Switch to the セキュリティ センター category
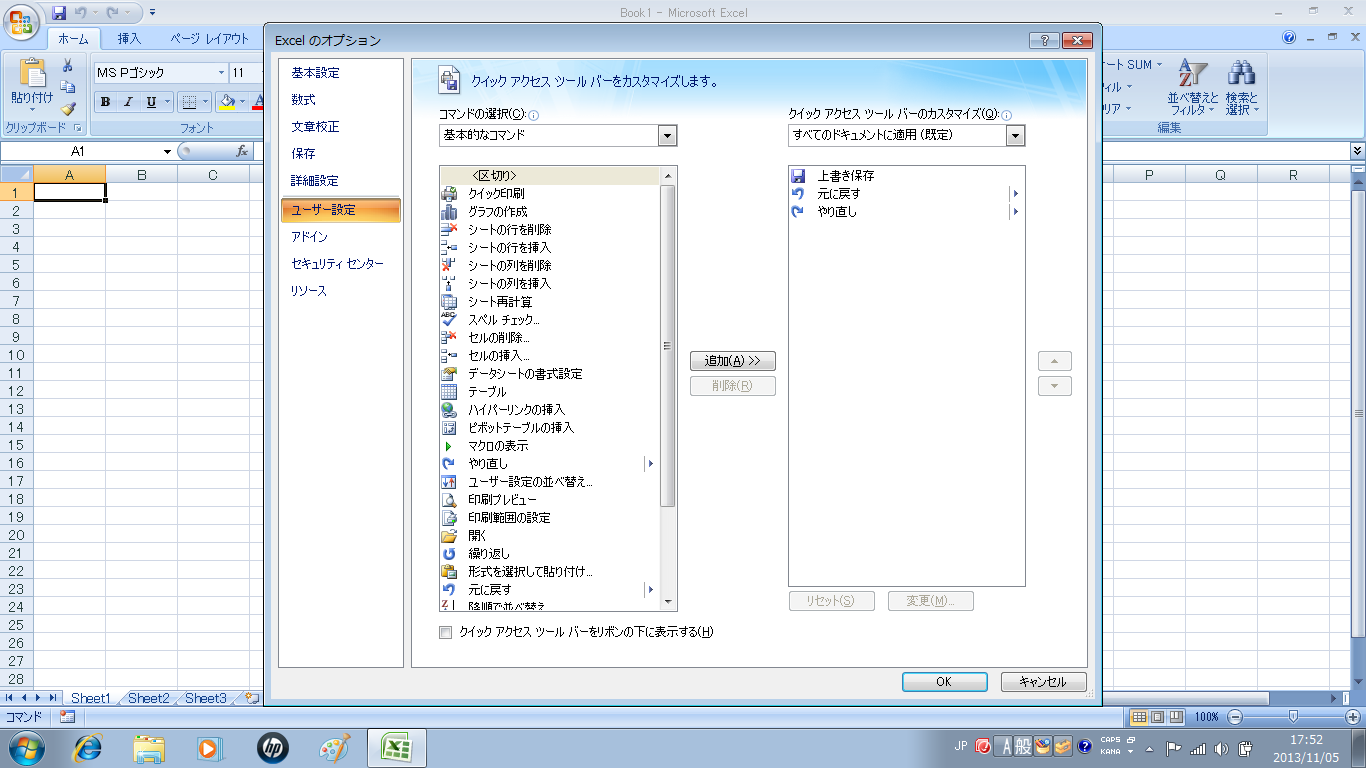This screenshot has height=768, width=1366. point(337,264)
